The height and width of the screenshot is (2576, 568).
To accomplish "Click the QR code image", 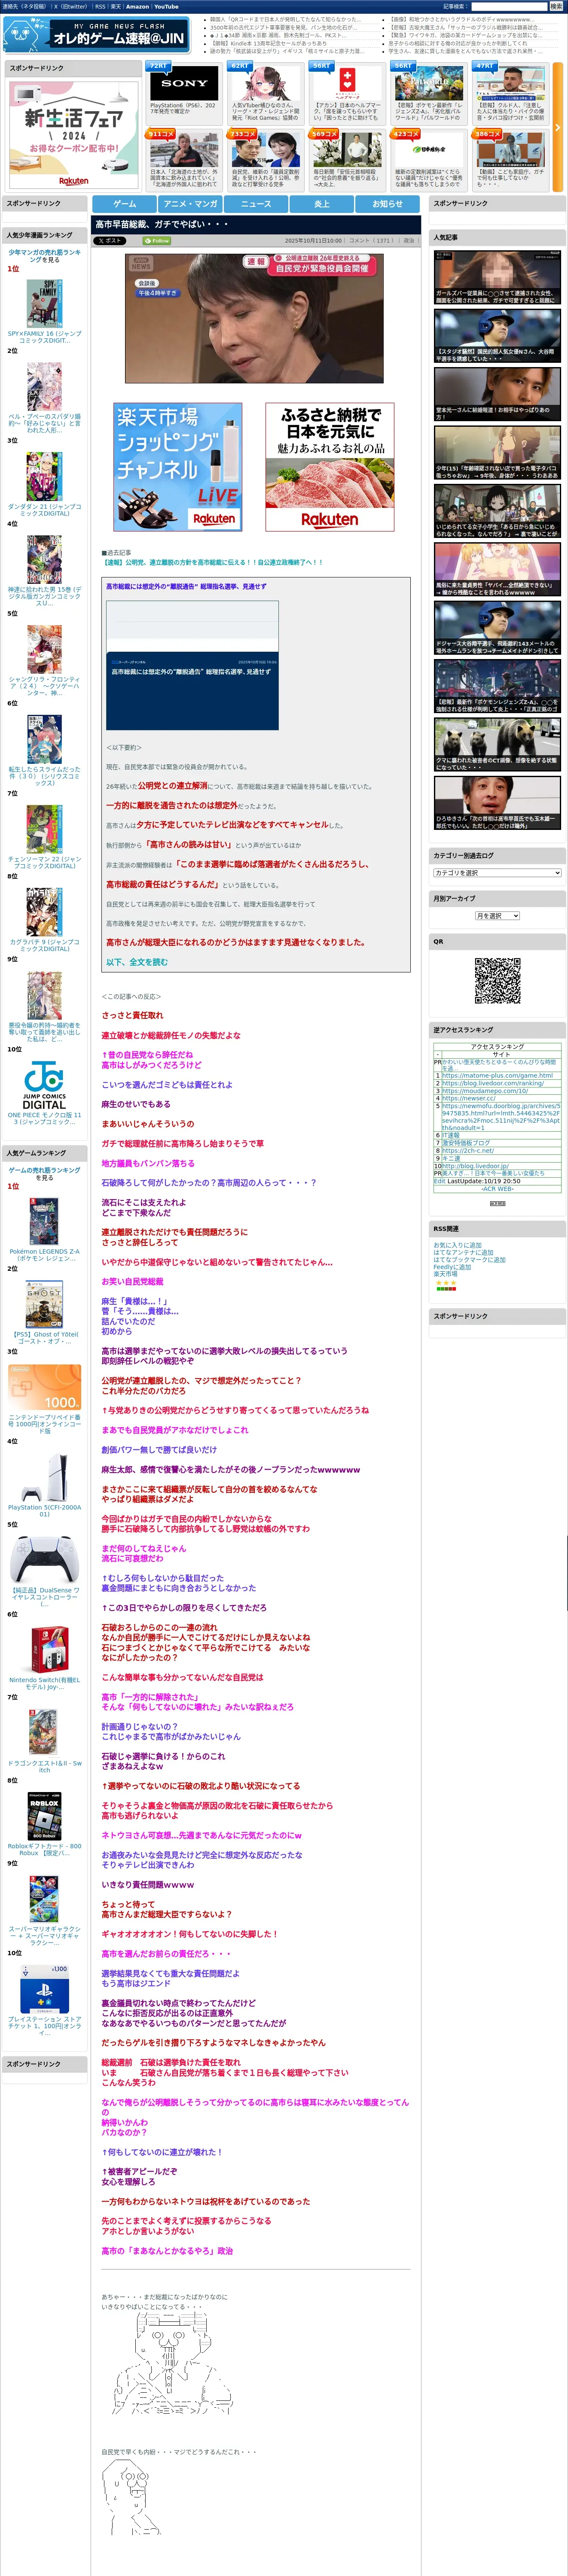I will 497,980.
